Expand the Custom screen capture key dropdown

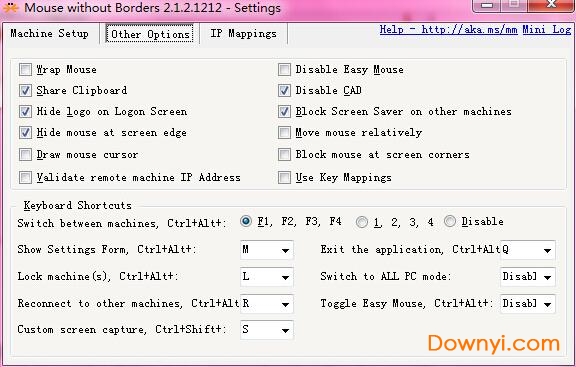pos(267,330)
